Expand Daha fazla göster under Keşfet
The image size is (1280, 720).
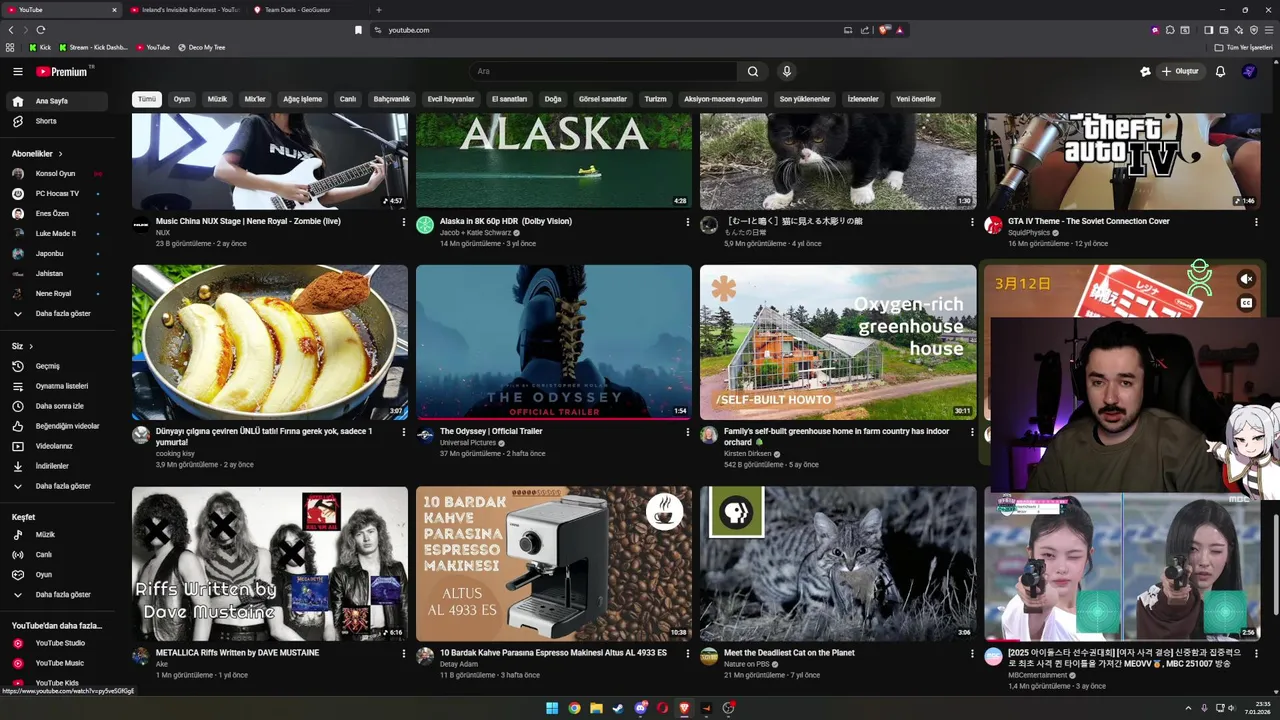pos(59,595)
